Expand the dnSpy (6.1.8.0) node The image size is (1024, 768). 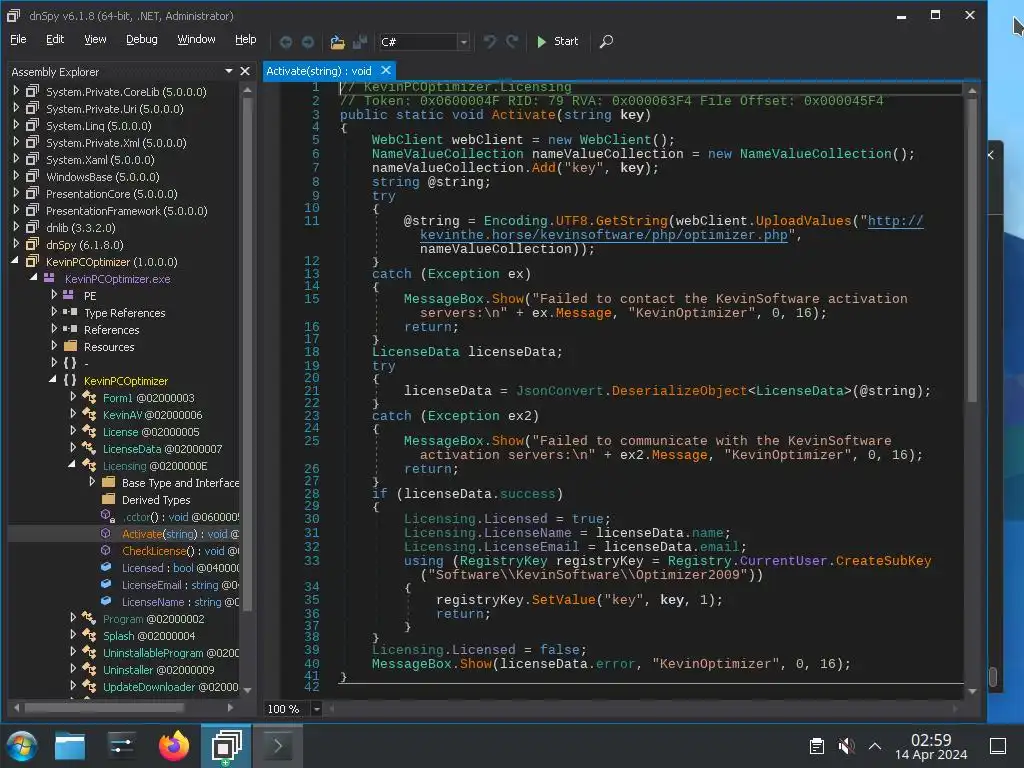(16, 244)
